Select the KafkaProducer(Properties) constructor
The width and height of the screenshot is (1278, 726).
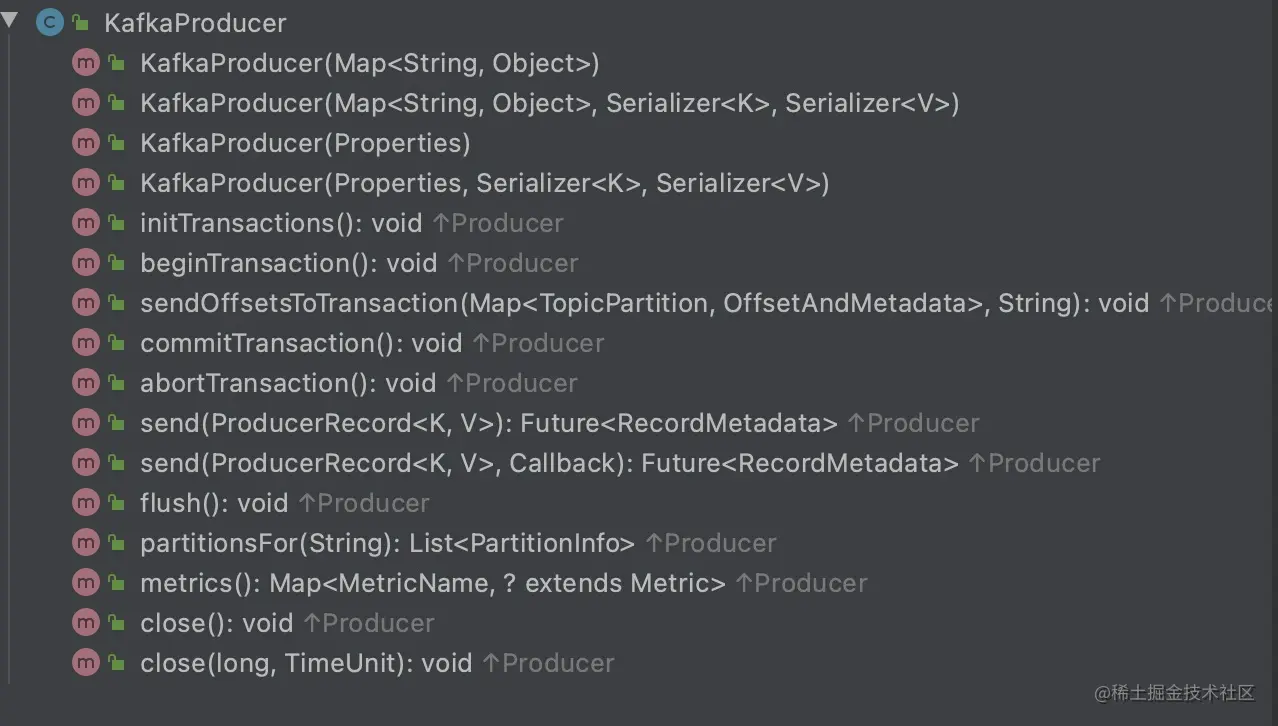305,143
